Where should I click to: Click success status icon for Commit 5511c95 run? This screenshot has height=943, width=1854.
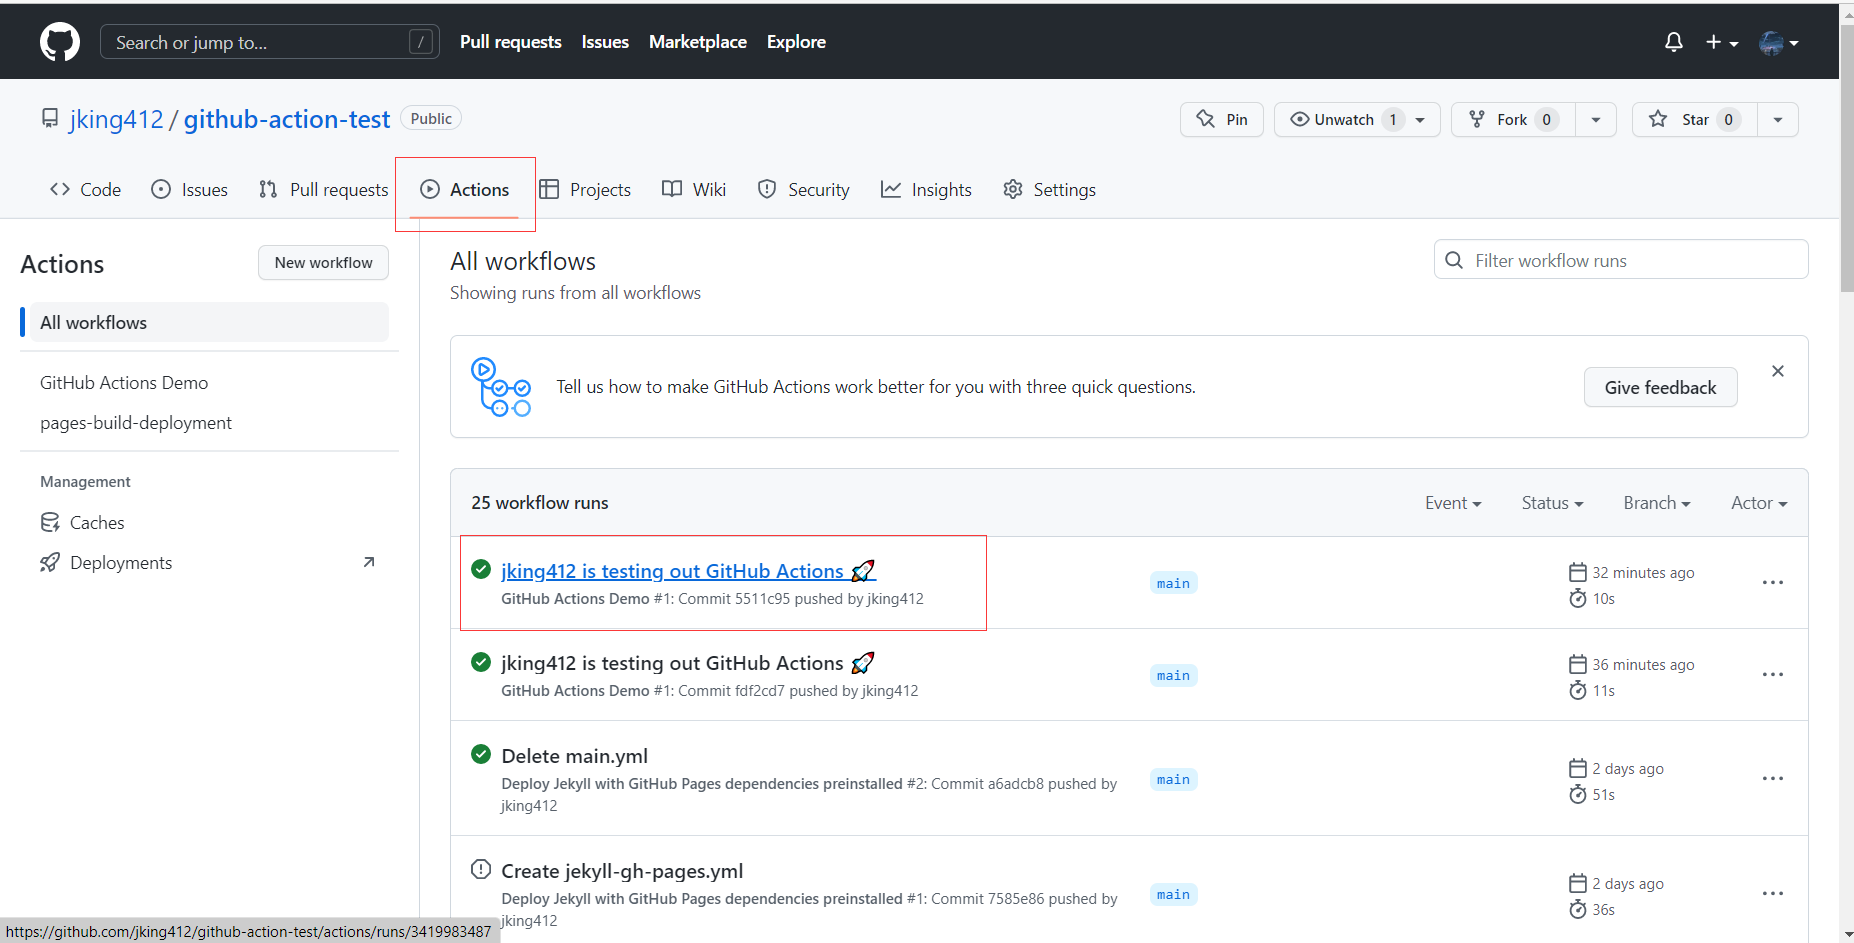[x=481, y=569]
